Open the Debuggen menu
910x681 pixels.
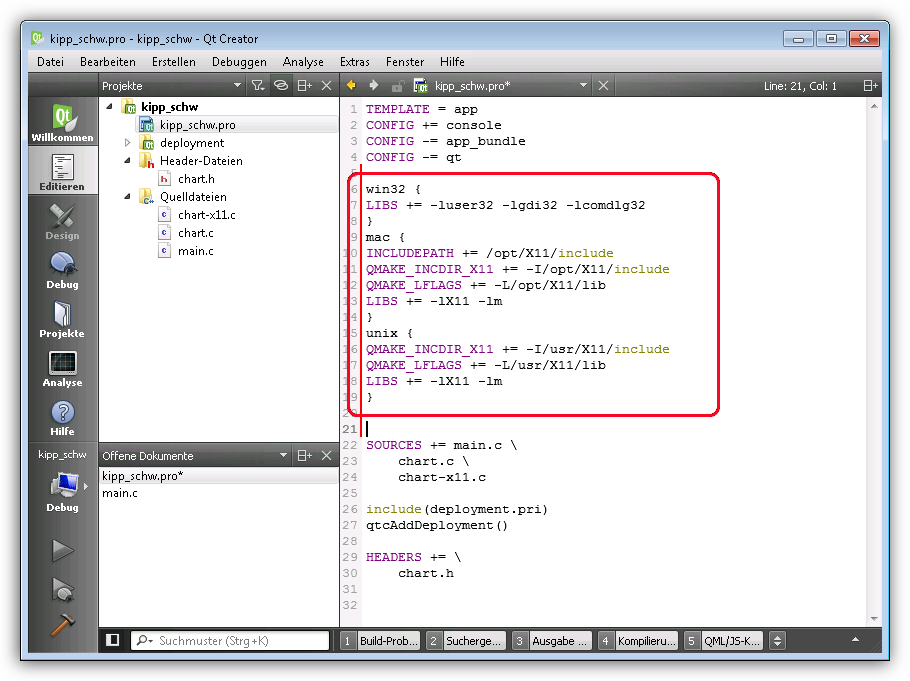(x=239, y=62)
